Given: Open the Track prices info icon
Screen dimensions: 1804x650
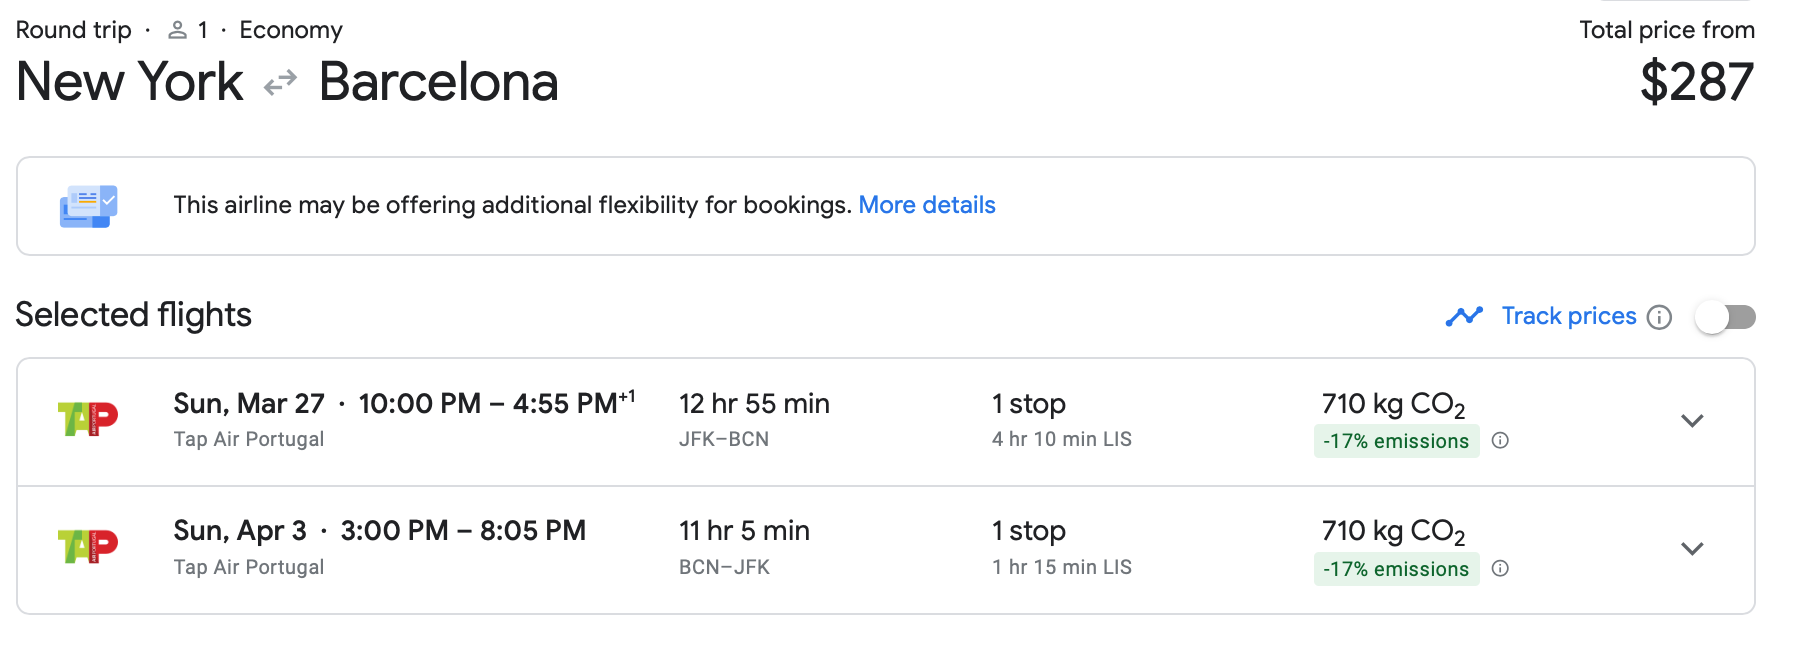Looking at the screenshot, I should [x=1659, y=317].
